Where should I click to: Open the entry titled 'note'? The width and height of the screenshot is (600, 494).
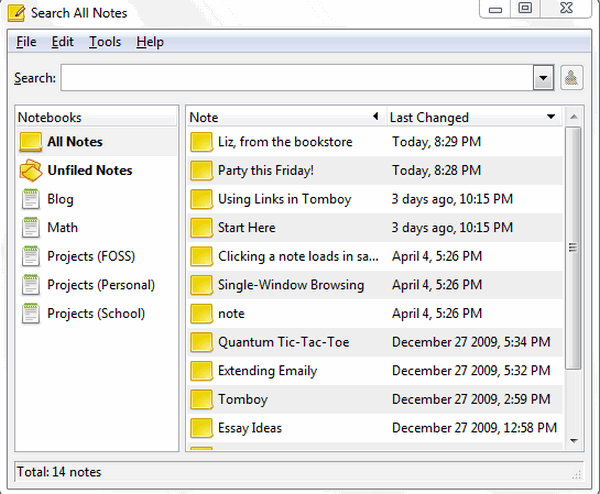click(231, 313)
